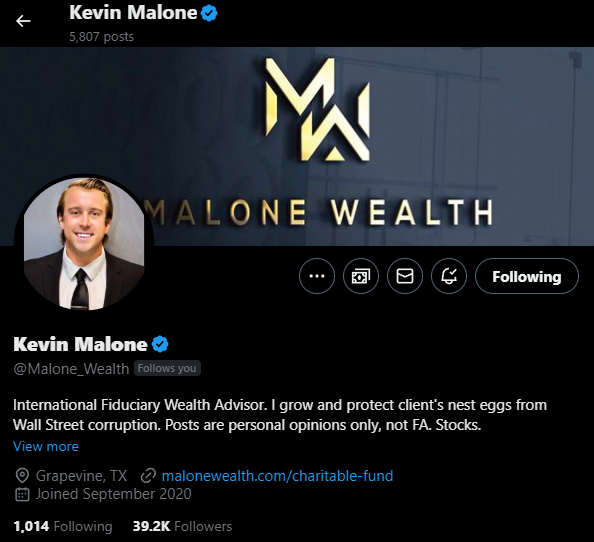This screenshot has height=542, width=594.
Task: Open the 1,014 Following list
Action: click(x=63, y=526)
